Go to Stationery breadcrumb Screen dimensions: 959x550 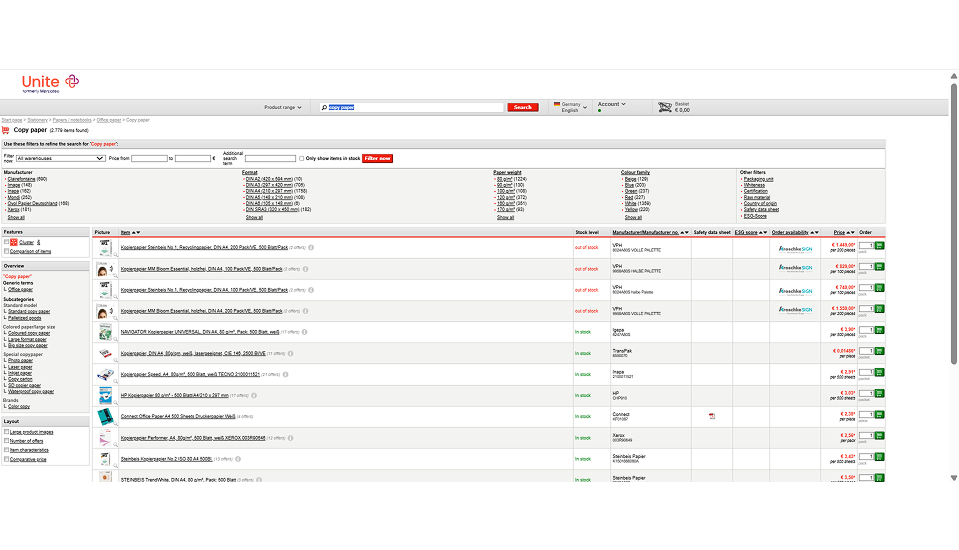click(37, 120)
